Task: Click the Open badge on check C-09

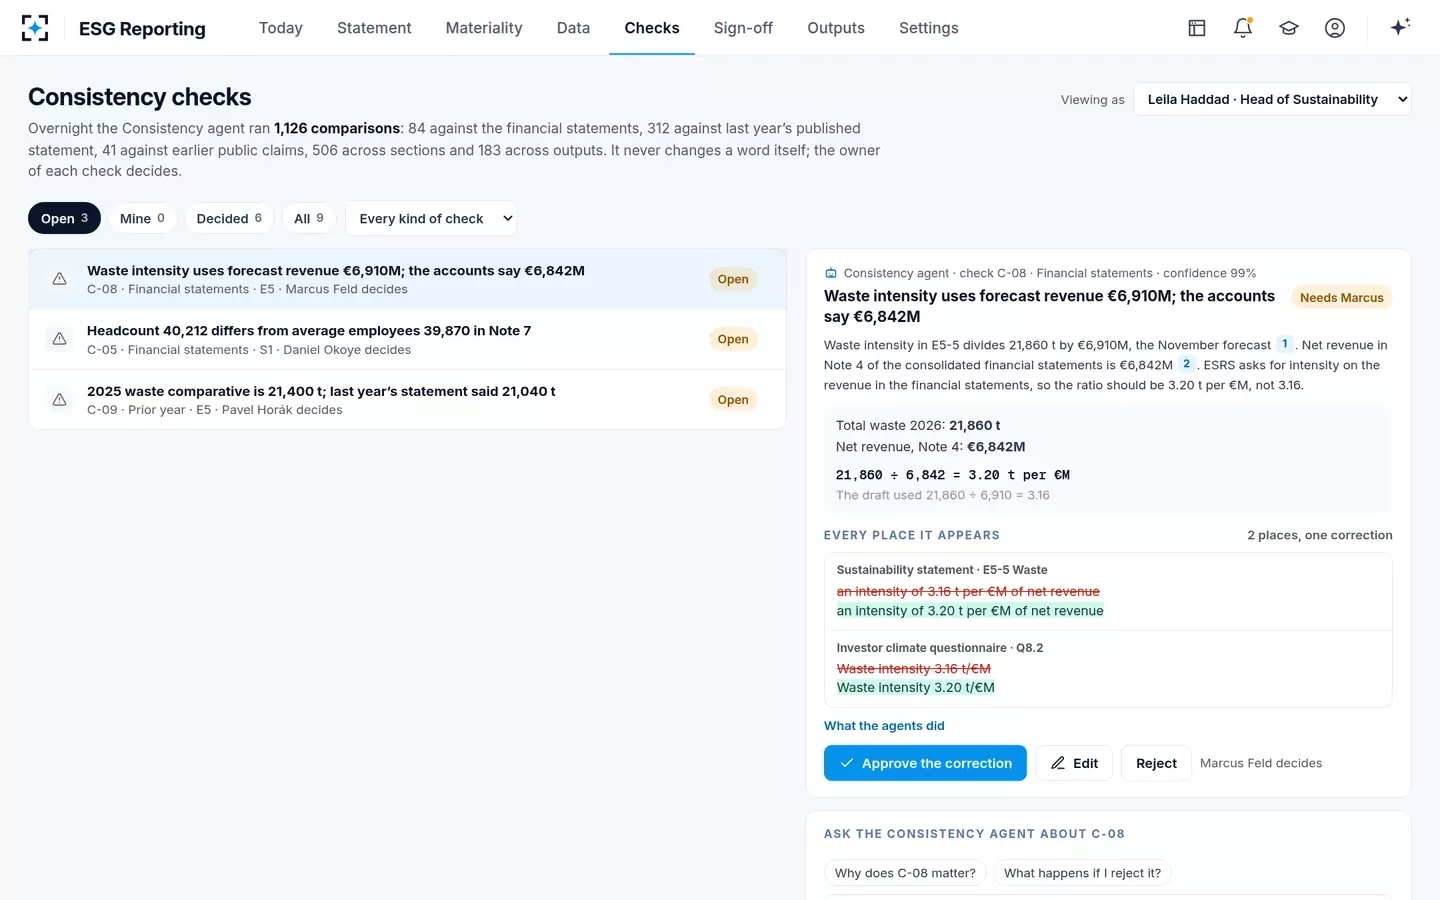Action: point(733,400)
